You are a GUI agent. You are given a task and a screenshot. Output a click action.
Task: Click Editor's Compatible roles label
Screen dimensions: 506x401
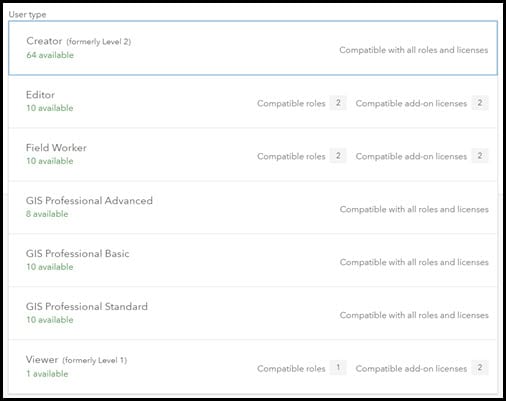291,103
